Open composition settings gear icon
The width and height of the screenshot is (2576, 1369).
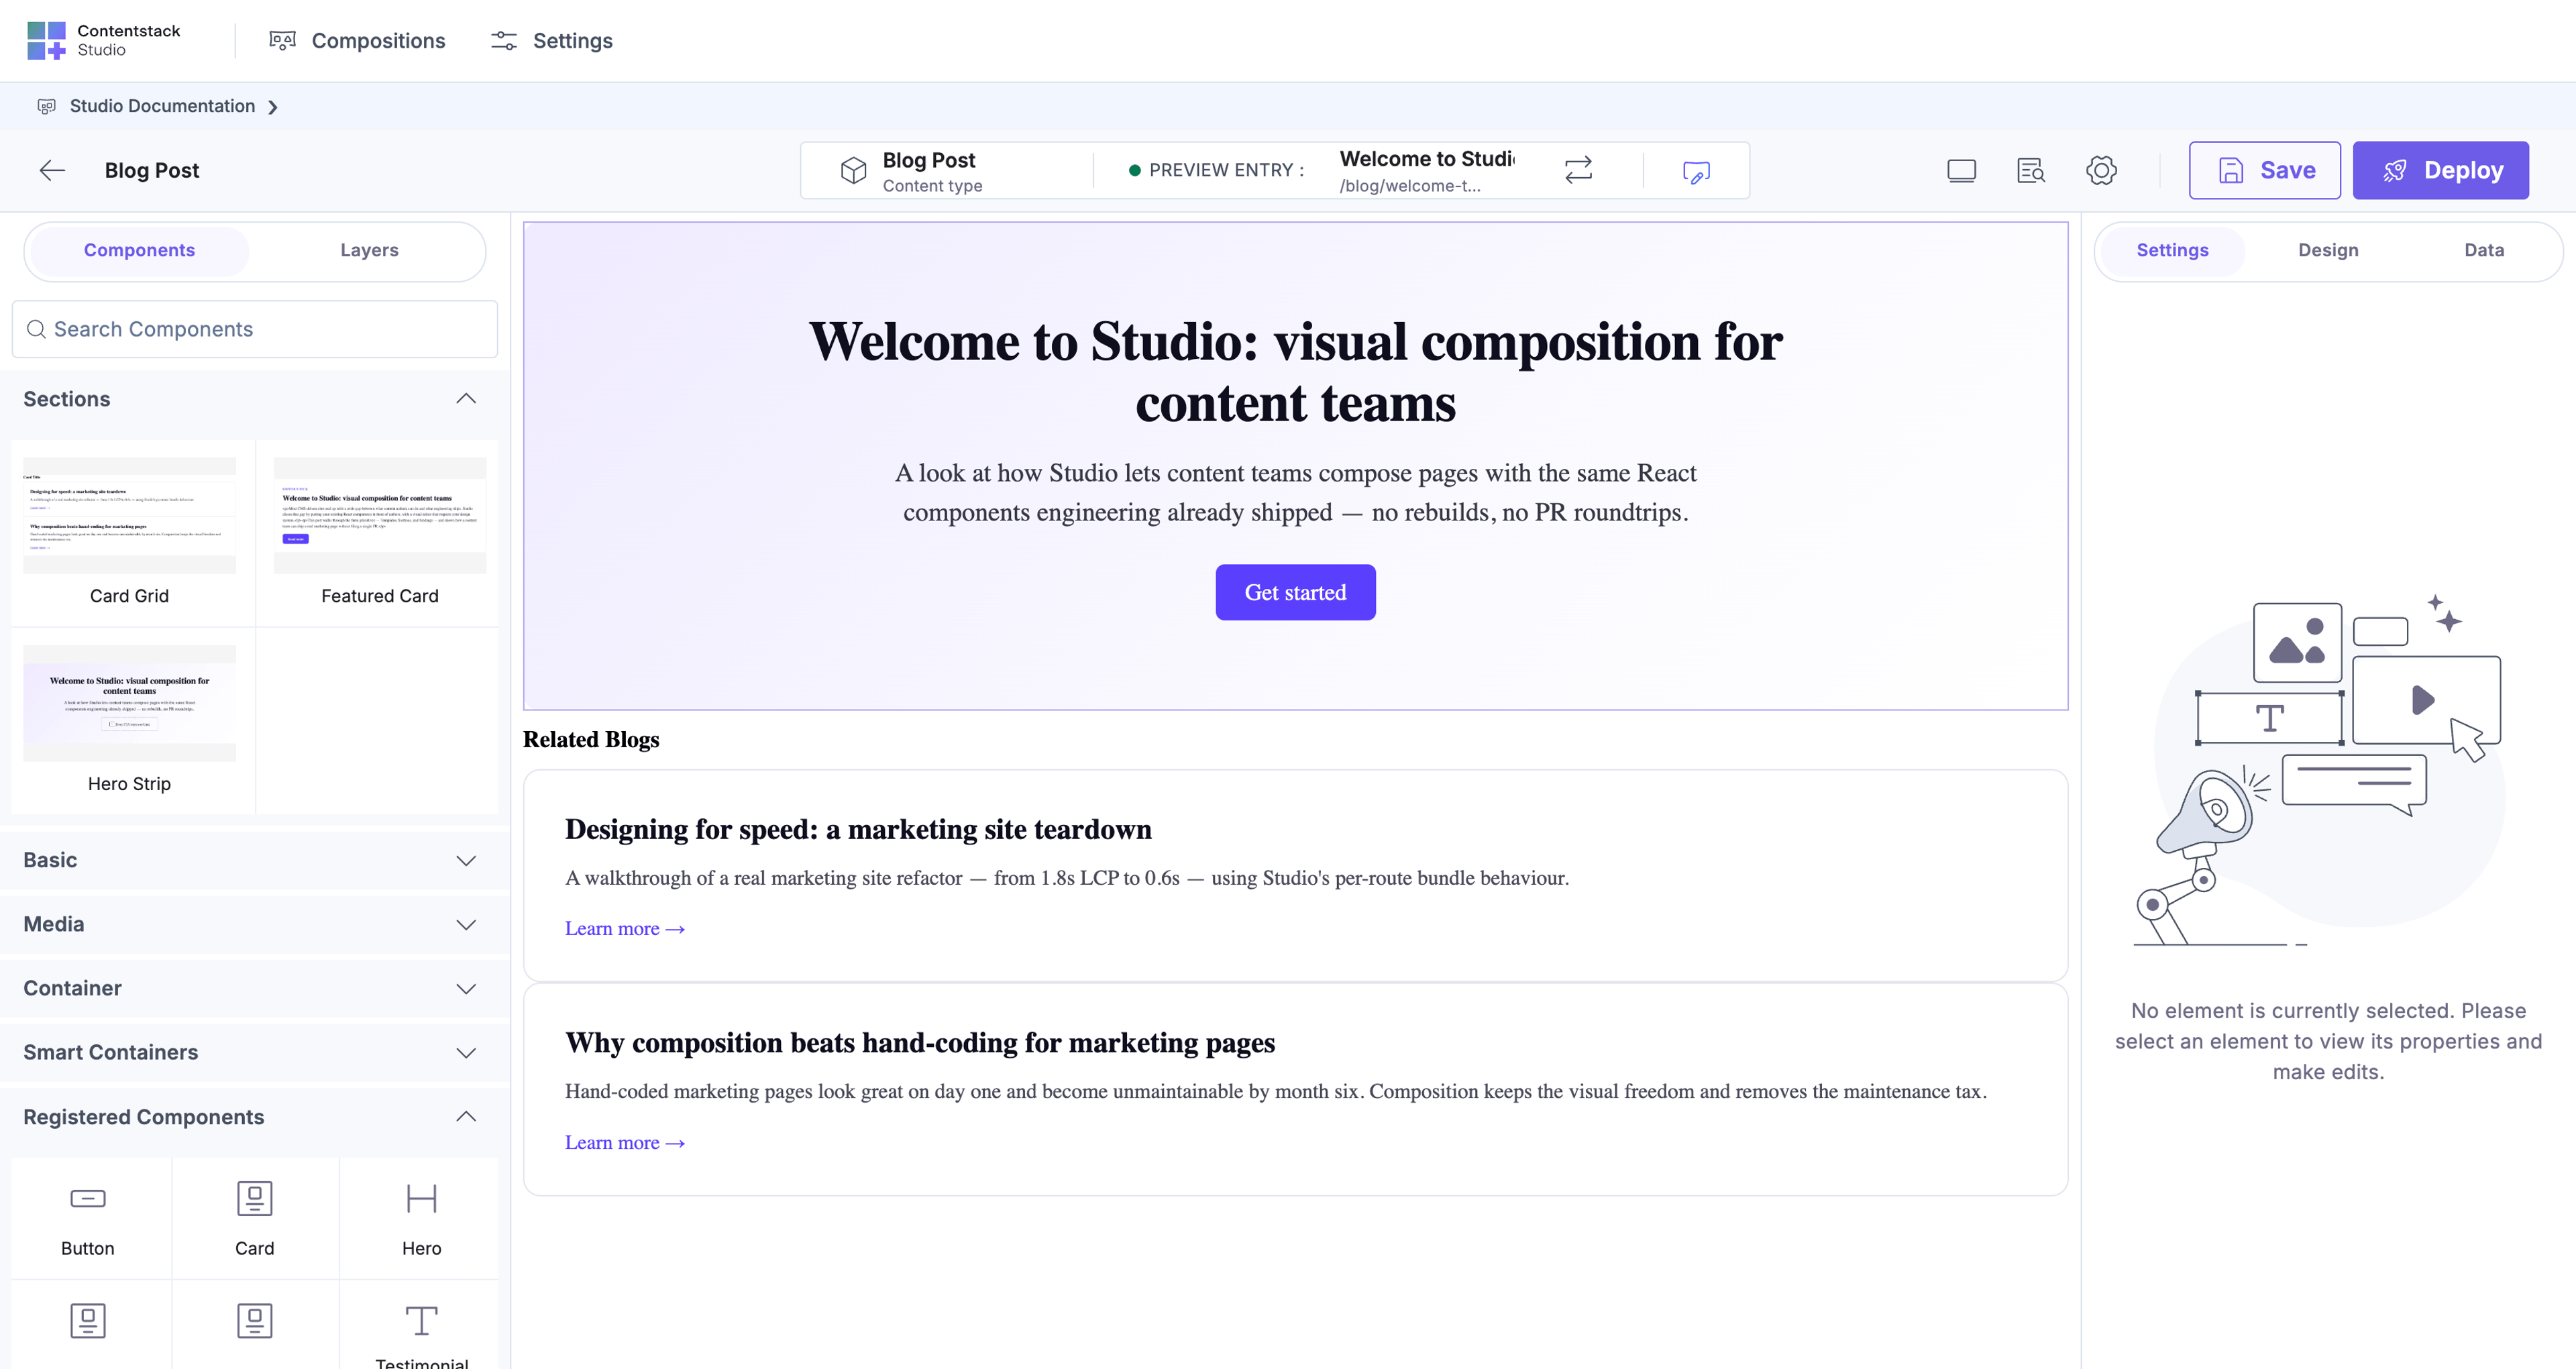[x=2101, y=171]
